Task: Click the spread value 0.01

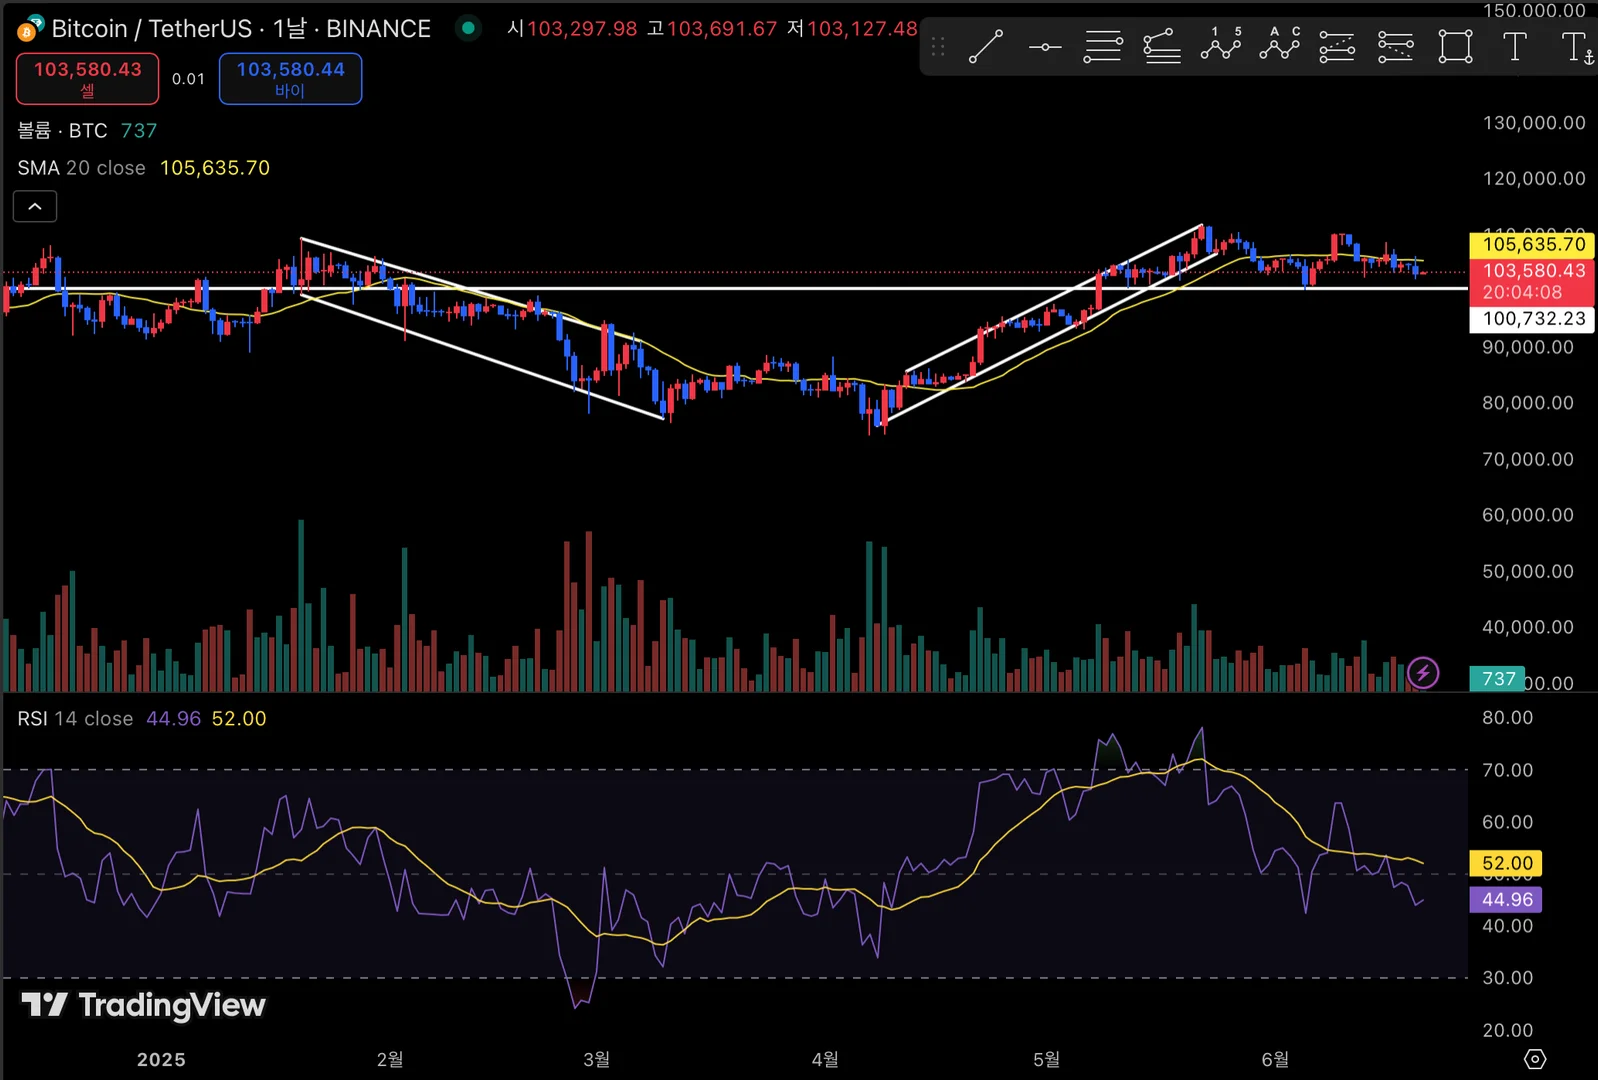Action: pos(188,79)
